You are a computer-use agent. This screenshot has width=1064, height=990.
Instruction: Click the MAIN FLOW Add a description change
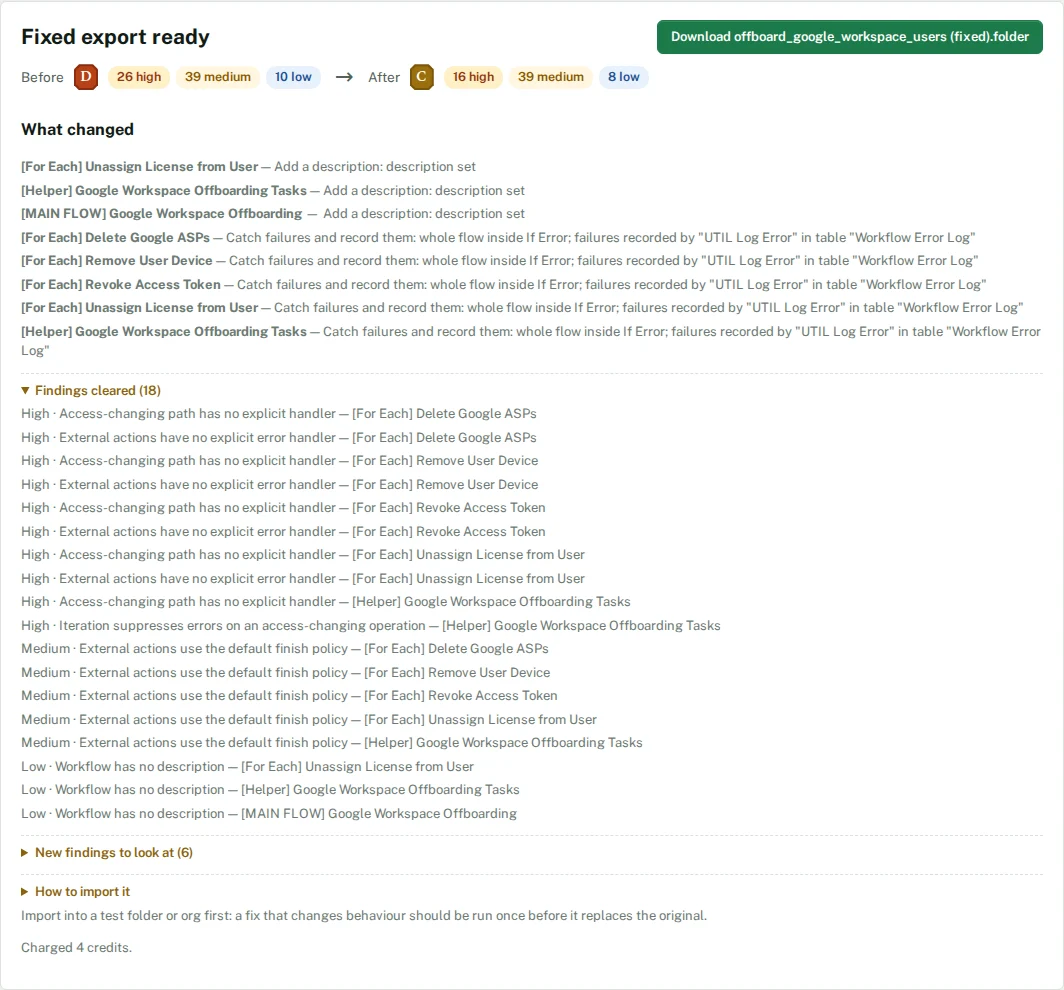tap(273, 214)
